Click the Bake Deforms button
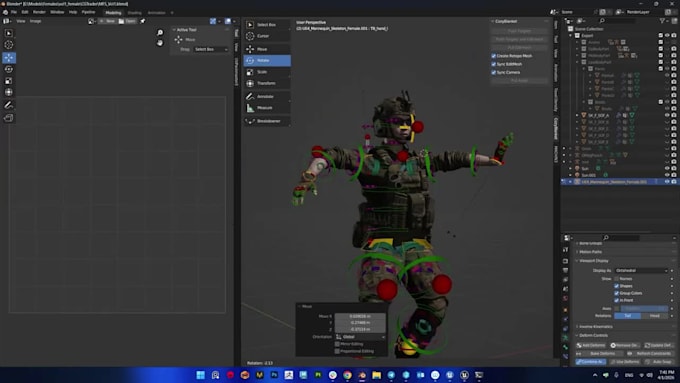Screen dimensions: 680x383 [600, 354]
